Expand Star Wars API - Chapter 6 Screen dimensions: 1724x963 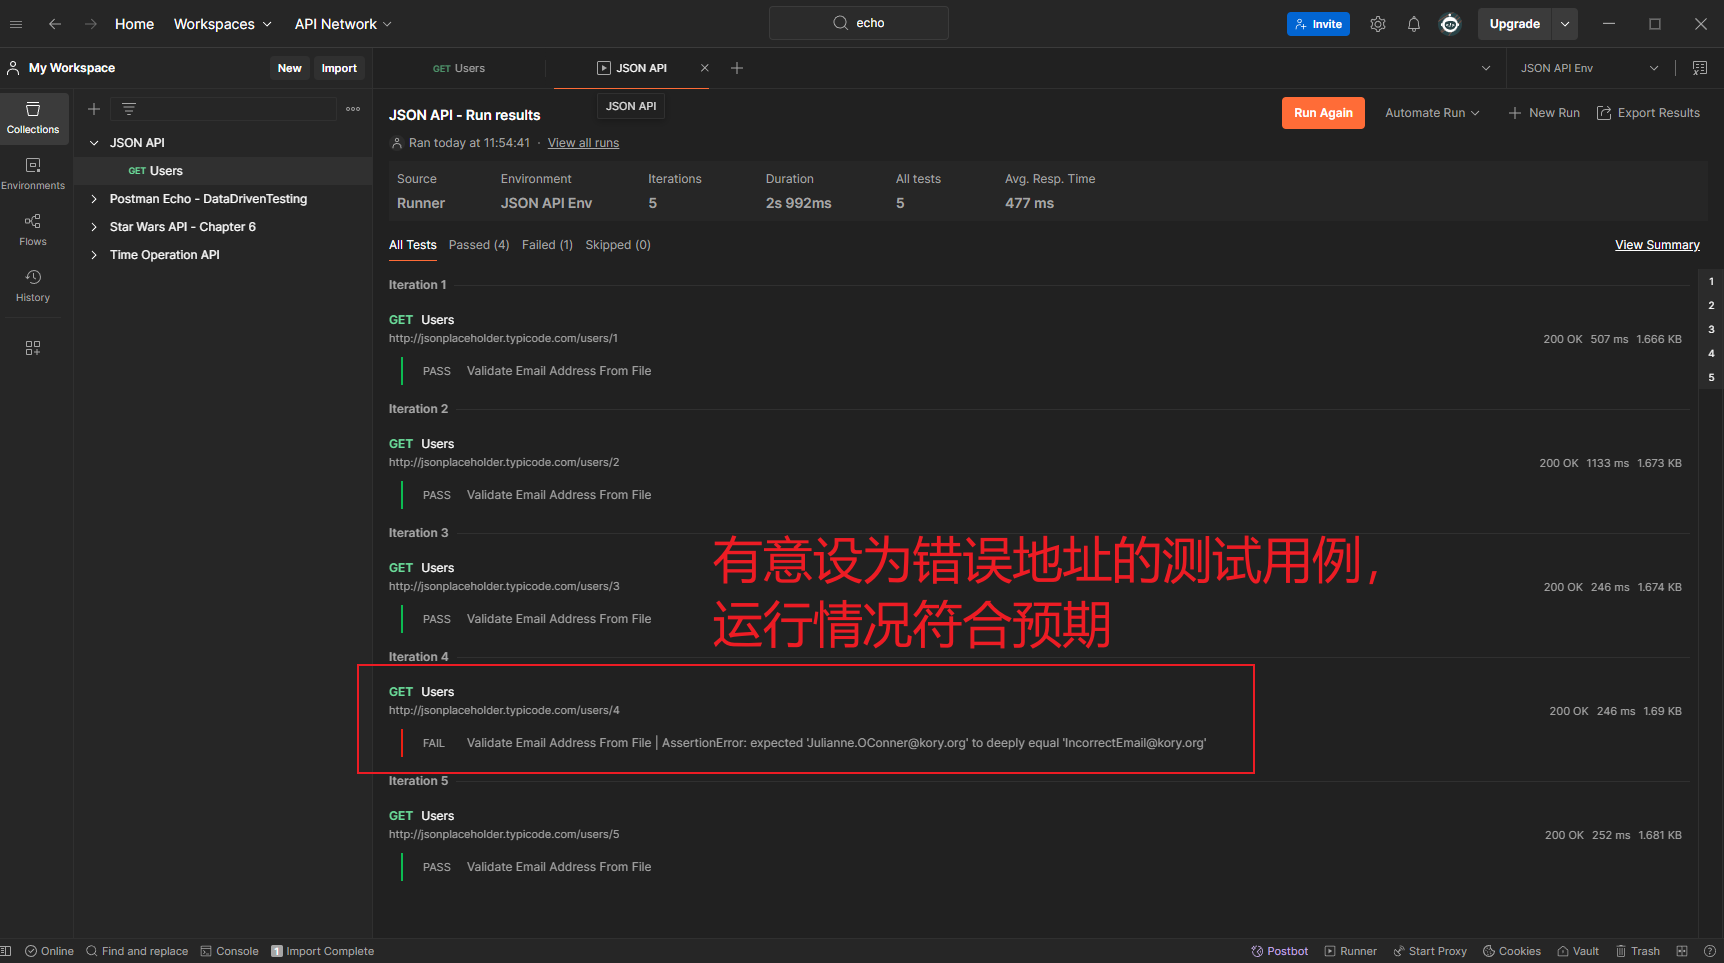94,227
